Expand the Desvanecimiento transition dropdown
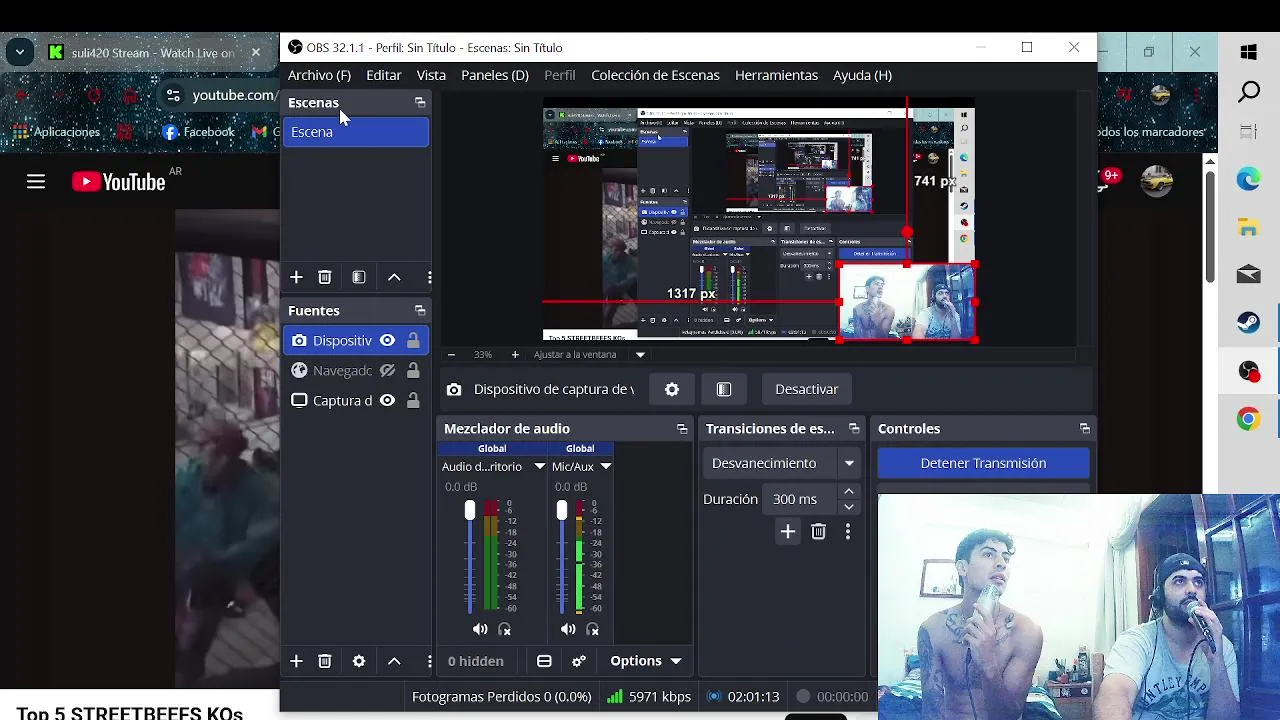 (849, 463)
